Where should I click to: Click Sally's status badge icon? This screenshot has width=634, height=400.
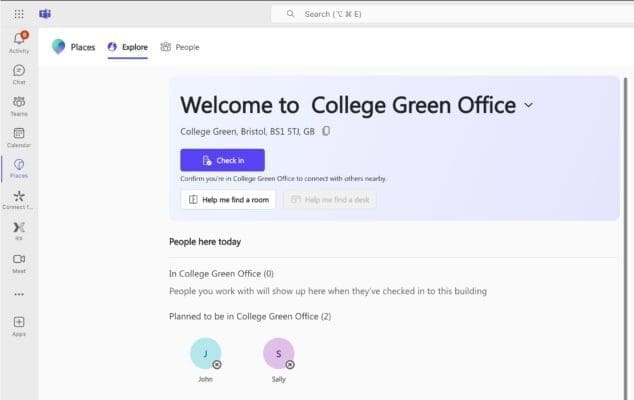pyautogui.click(x=290, y=365)
